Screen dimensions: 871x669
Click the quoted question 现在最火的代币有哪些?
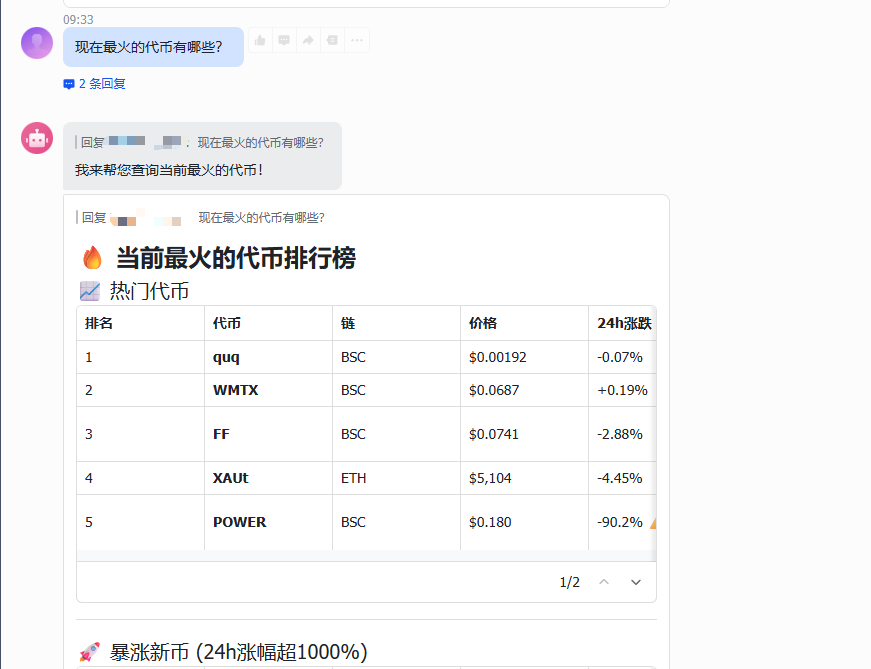click(261, 217)
